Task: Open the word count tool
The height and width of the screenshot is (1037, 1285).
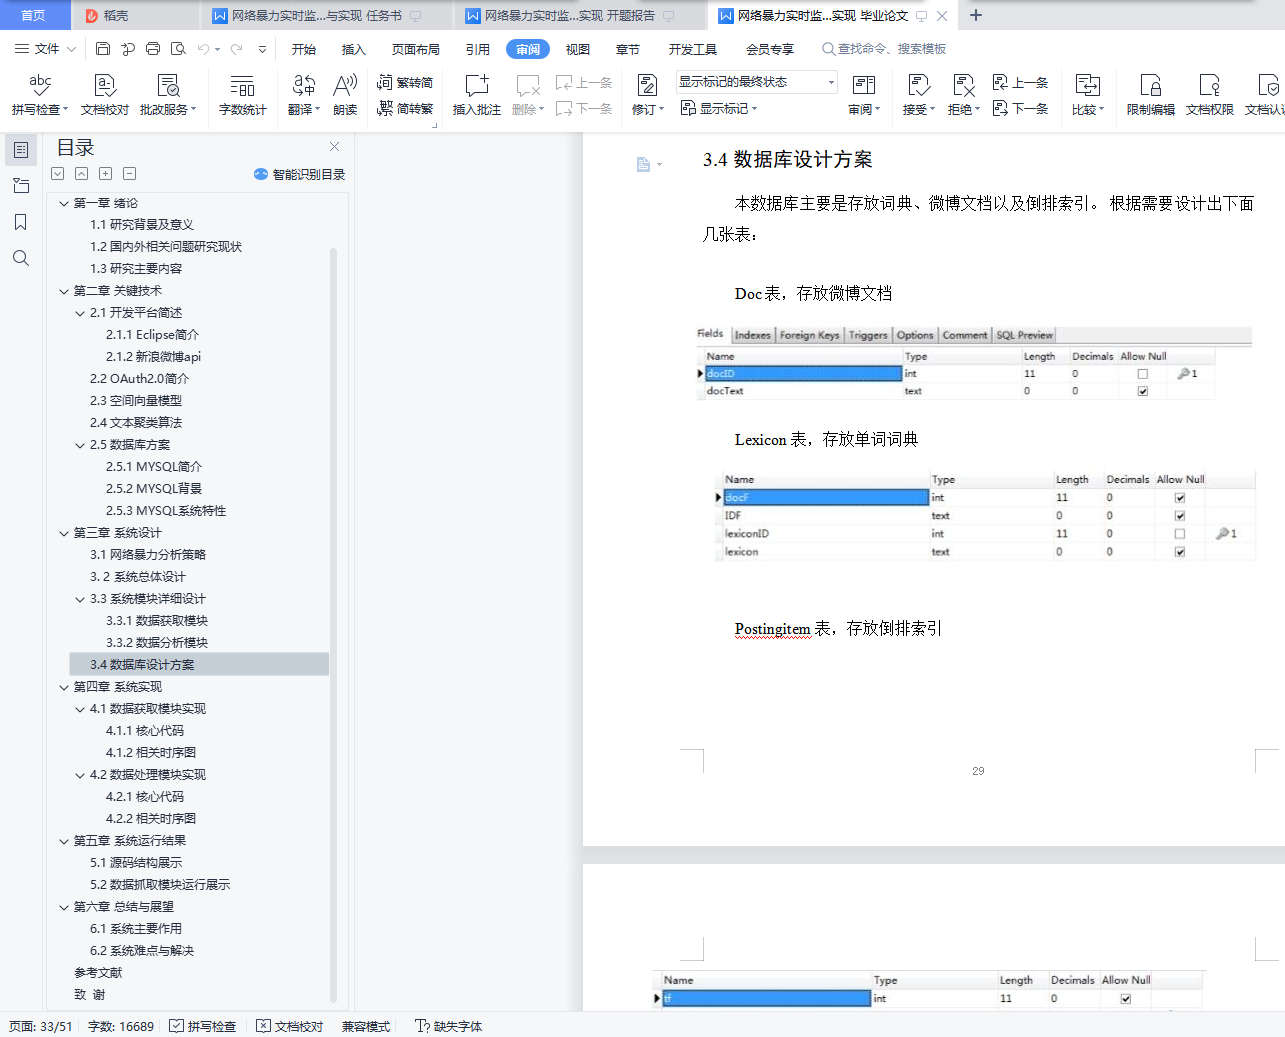Action: coord(242,95)
